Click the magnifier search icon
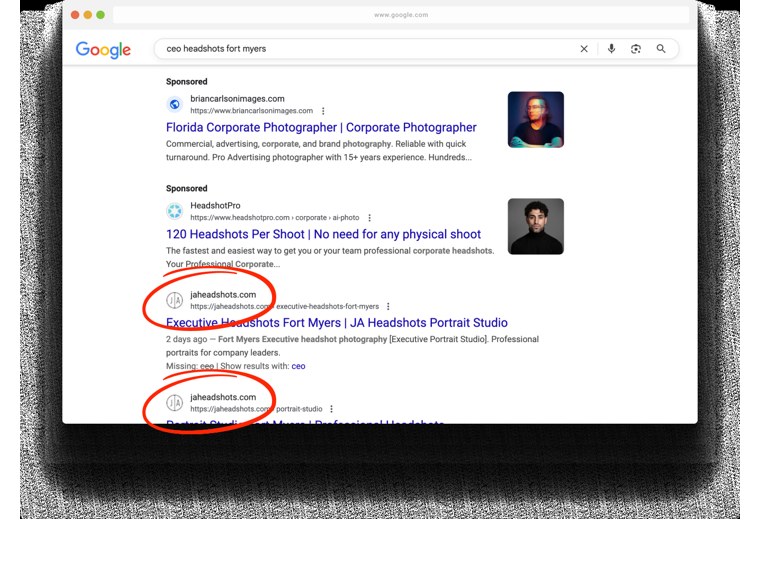 click(661, 48)
